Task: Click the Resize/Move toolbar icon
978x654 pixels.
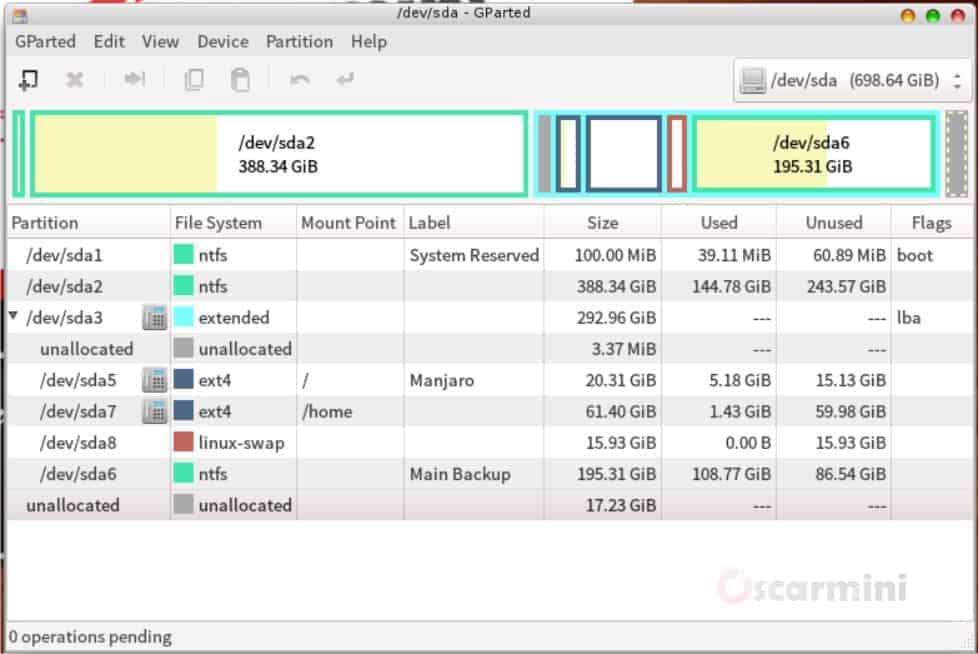Action: click(x=134, y=79)
